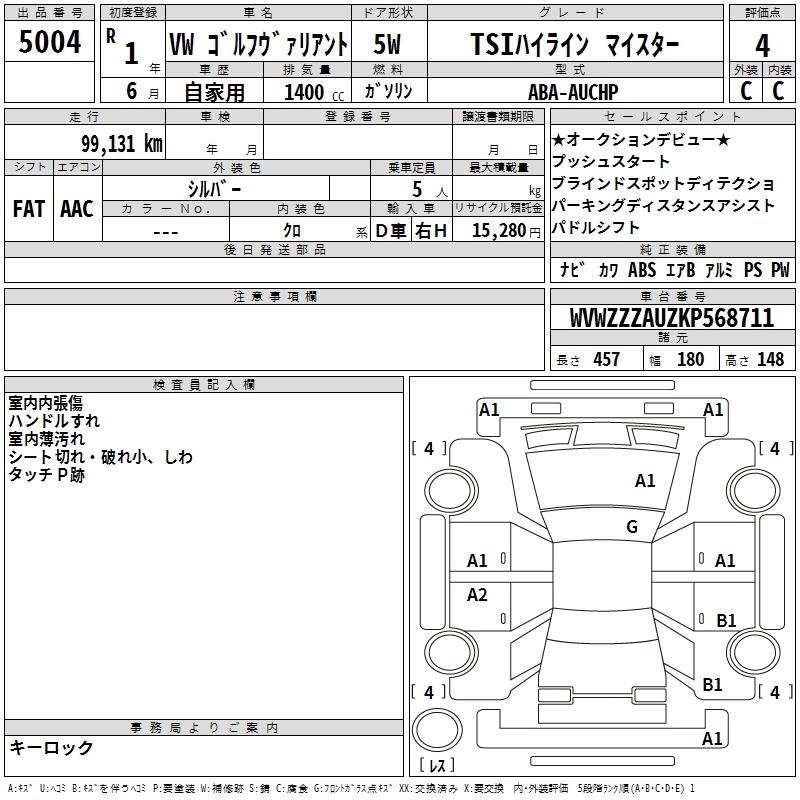Click the レス label under the spare tire
The height and width of the screenshot is (800, 800).
438,766
